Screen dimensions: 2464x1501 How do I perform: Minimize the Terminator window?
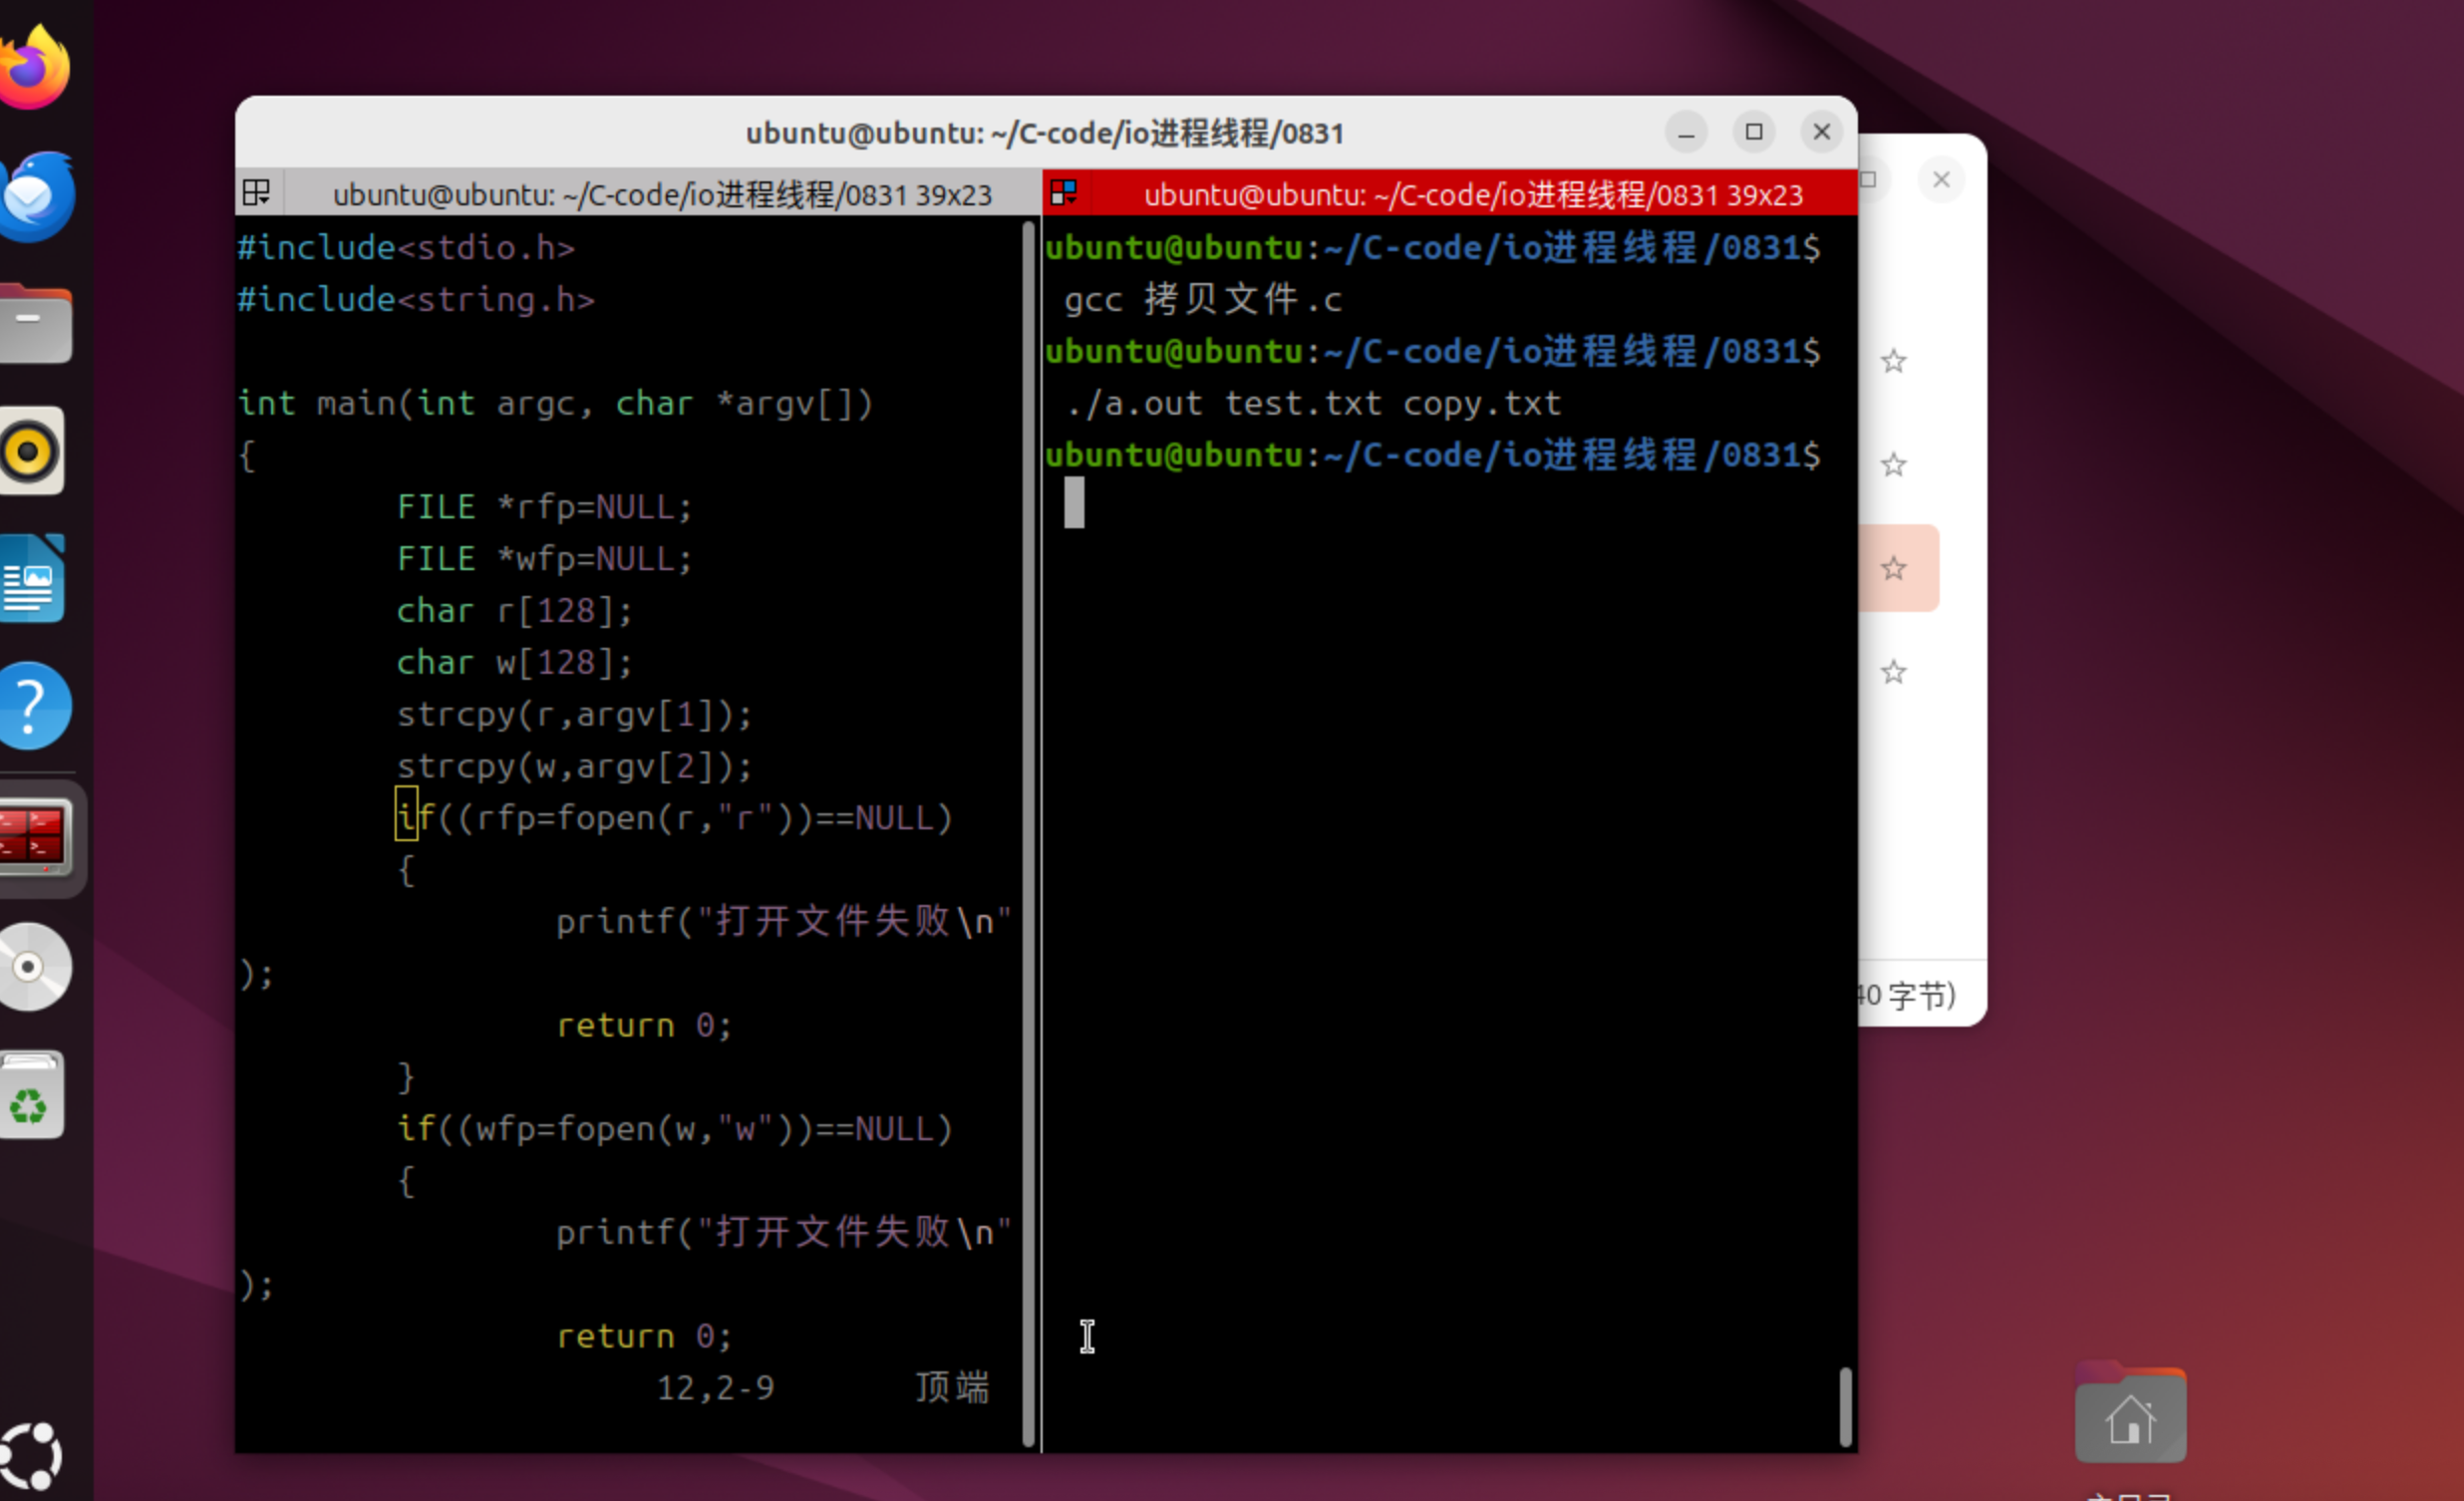pyautogui.click(x=1686, y=132)
